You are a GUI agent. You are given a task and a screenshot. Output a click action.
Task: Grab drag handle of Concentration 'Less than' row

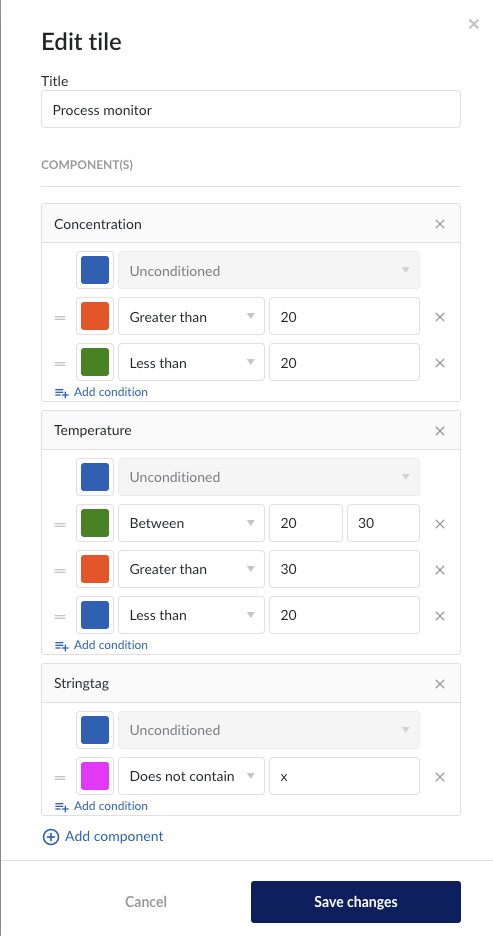pos(60,364)
